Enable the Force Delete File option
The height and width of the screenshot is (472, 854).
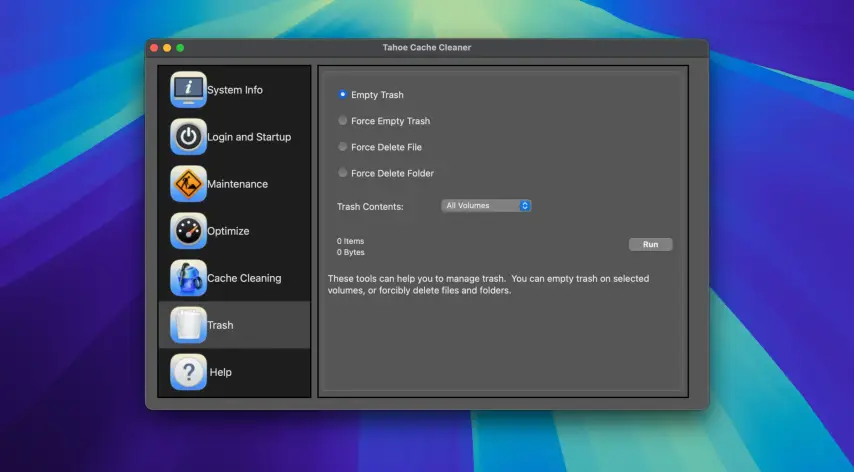(x=343, y=147)
